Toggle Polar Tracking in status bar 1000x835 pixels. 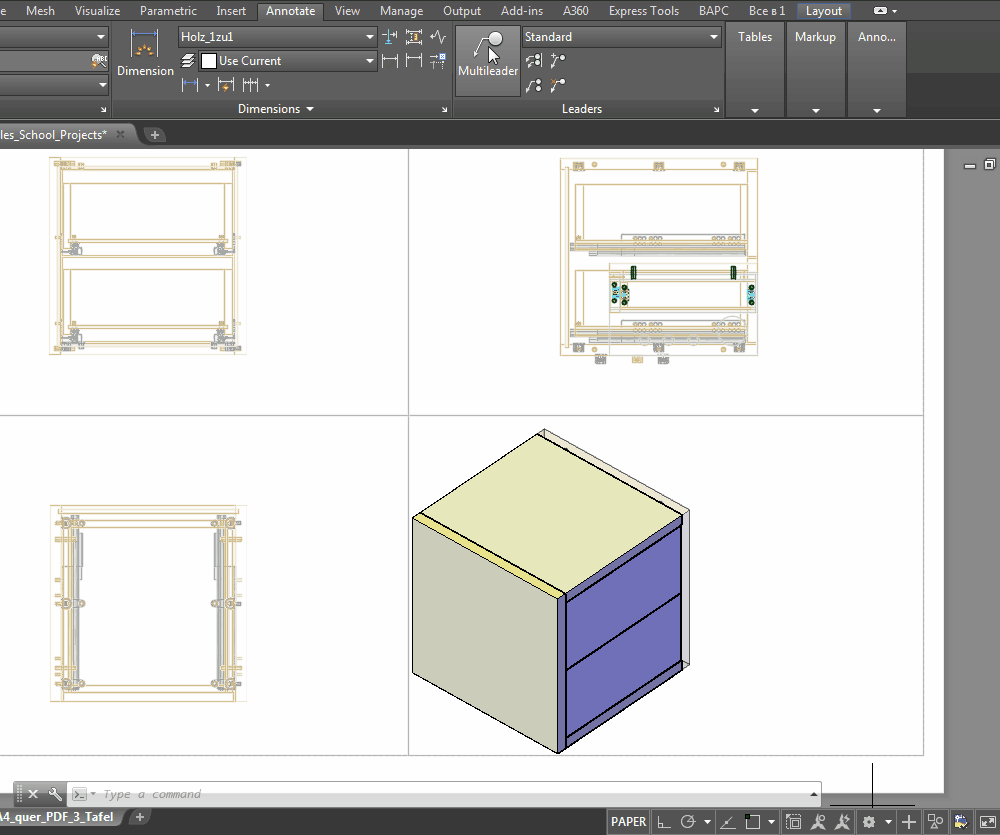coord(688,822)
